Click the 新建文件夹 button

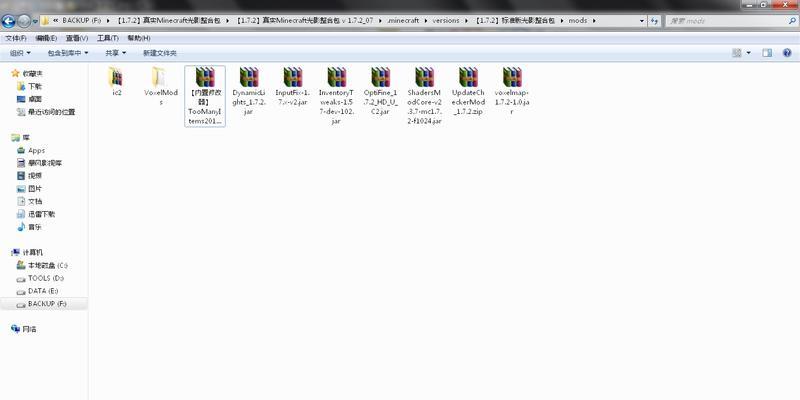point(160,53)
